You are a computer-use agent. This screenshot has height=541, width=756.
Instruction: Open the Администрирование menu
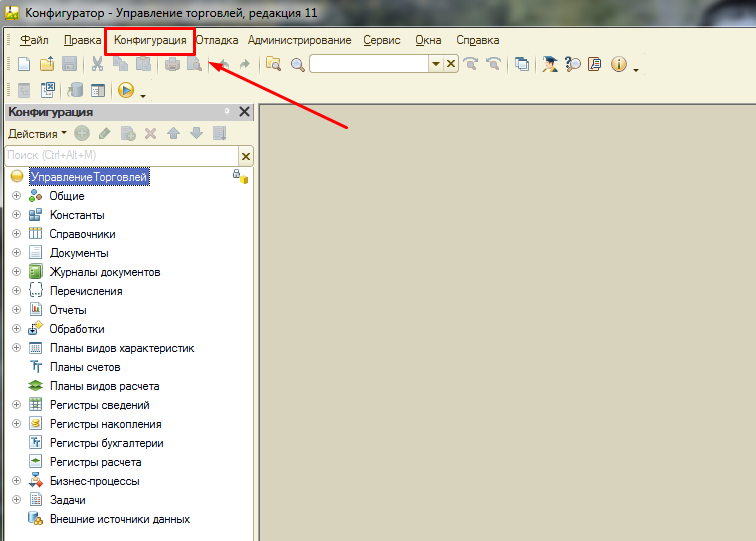tap(299, 40)
